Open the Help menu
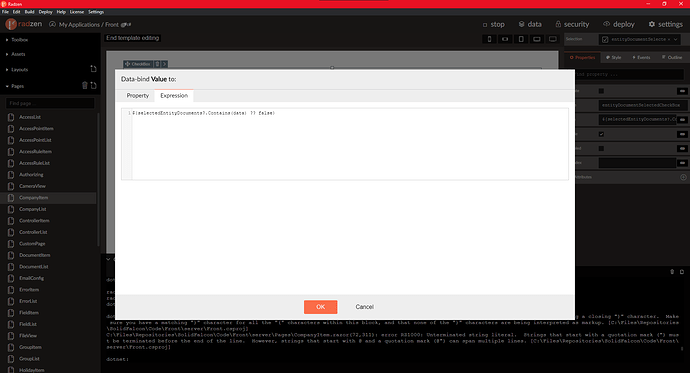Image resolution: width=690 pixels, height=373 pixels. pyautogui.click(x=61, y=12)
